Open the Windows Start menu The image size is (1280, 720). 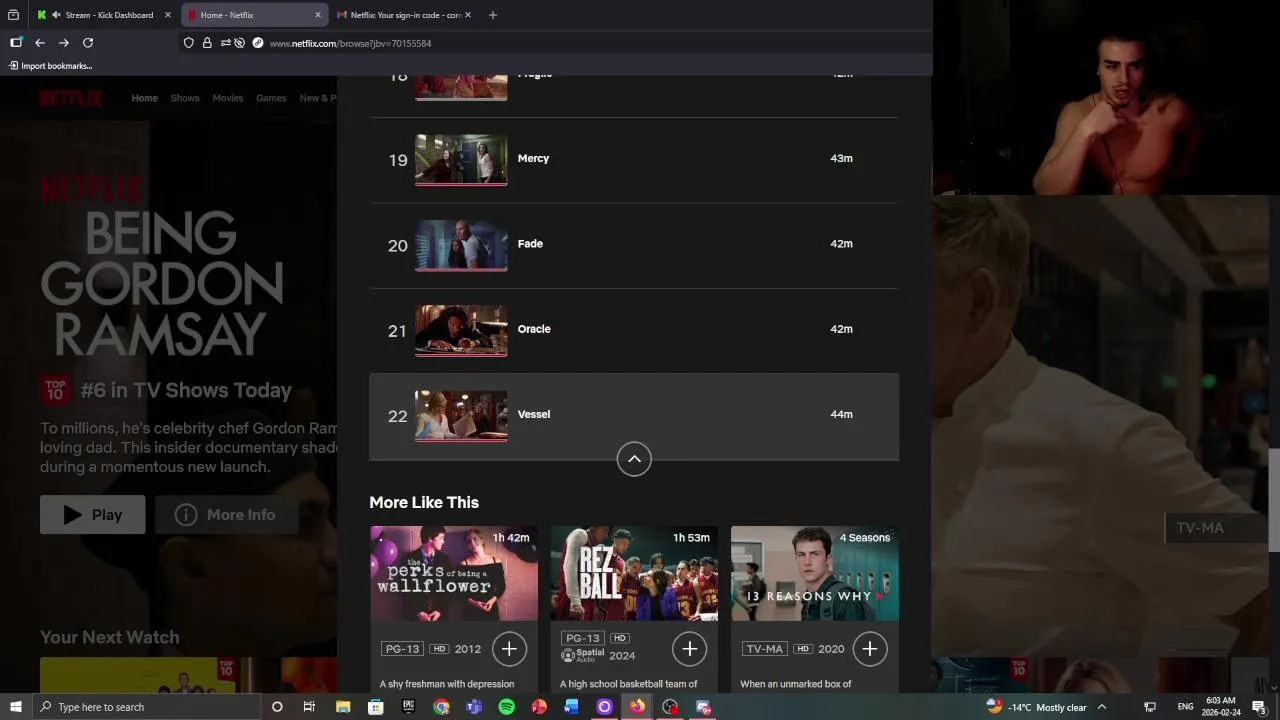click(15, 707)
